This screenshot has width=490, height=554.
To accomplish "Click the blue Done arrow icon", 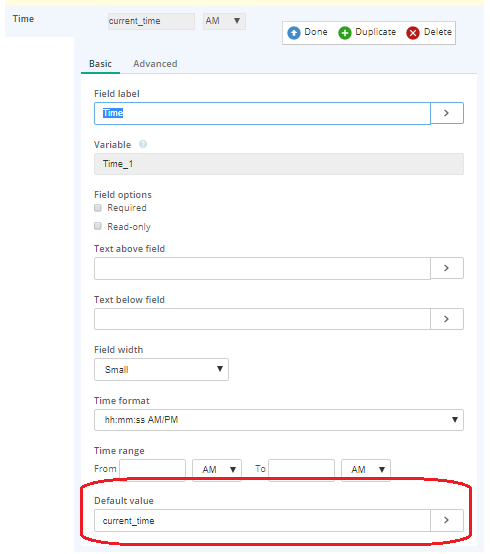I will click(294, 33).
